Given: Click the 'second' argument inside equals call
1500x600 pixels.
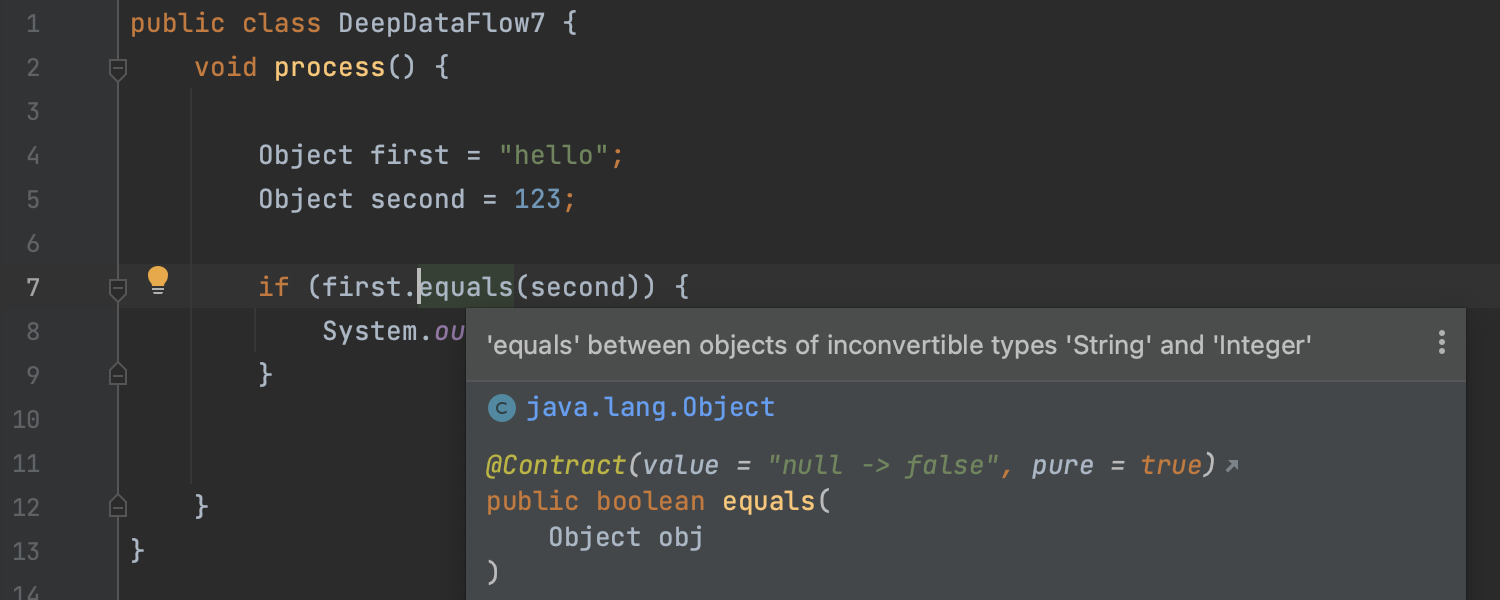Looking at the screenshot, I should (577, 288).
